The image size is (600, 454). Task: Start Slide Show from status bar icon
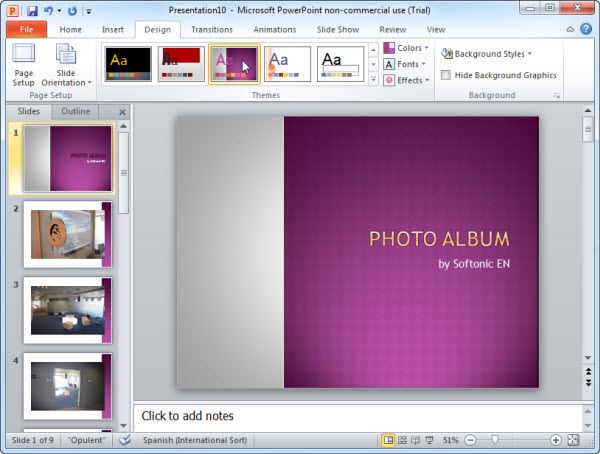(x=430, y=440)
